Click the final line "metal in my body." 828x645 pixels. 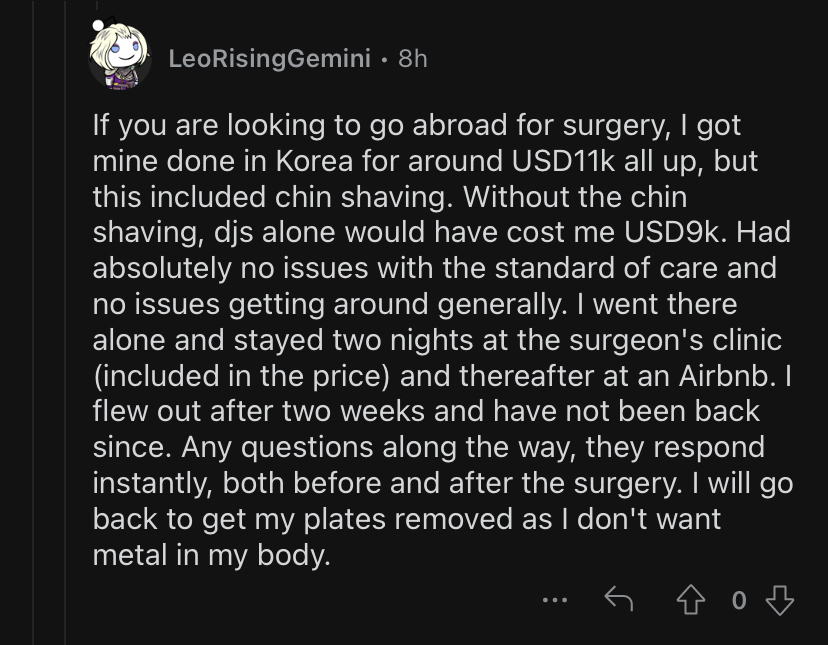tap(212, 555)
